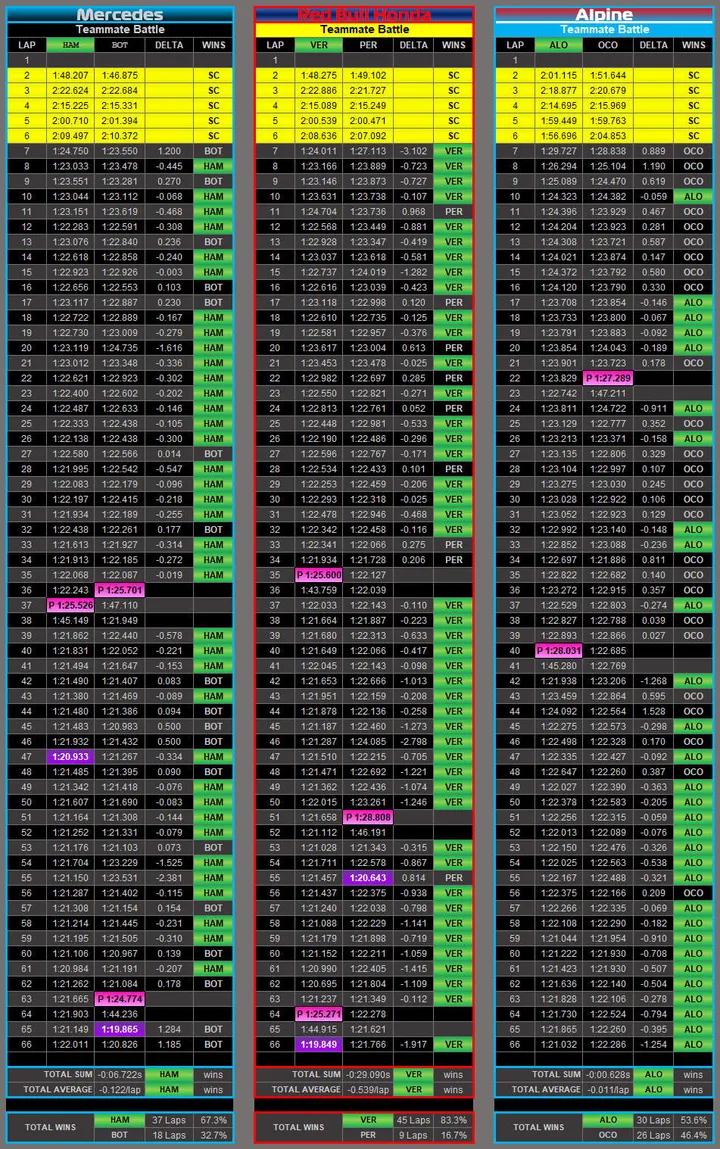The height and width of the screenshot is (1149, 720).
Task: Click safety car lap time 1:49.102
Action: tap(368, 75)
